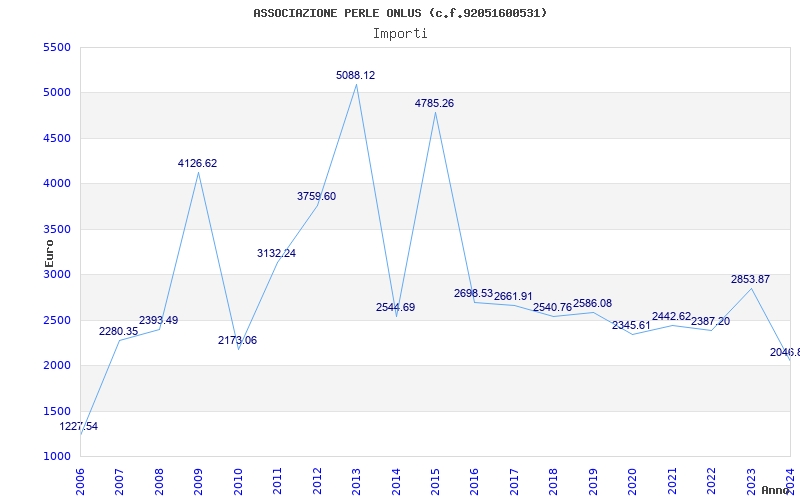Click y-axis tick value 1500

[x=57, y=411]
